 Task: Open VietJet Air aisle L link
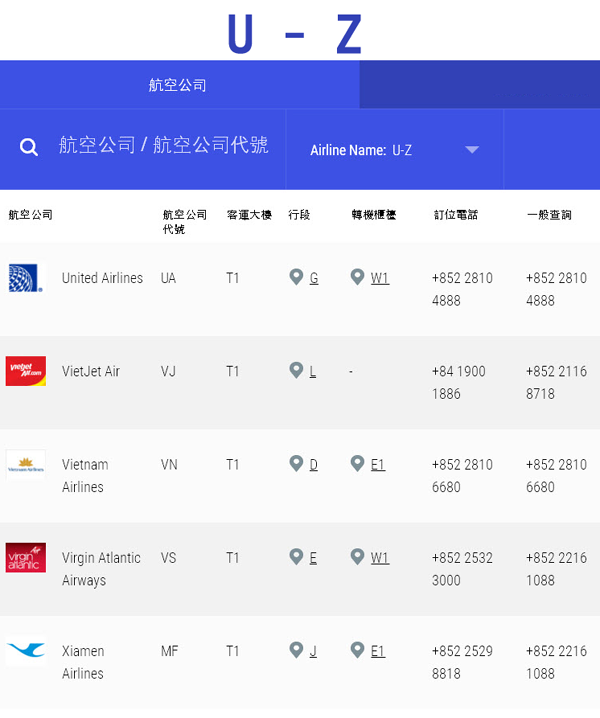click(312, 371)
